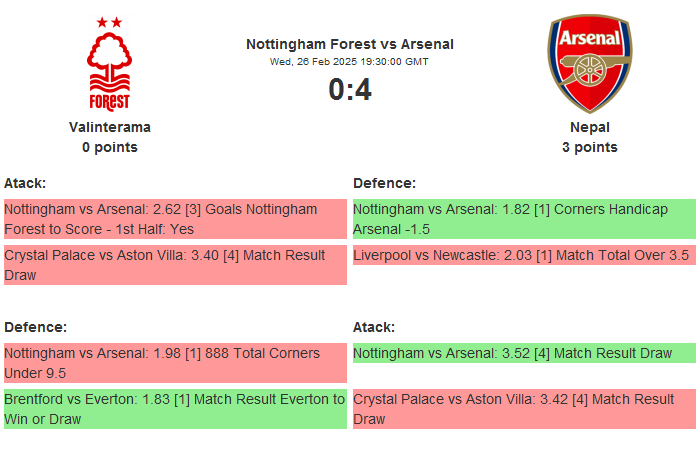
Task: Click the bottom-right Atack heading
Action: click(x=374, y=327)
